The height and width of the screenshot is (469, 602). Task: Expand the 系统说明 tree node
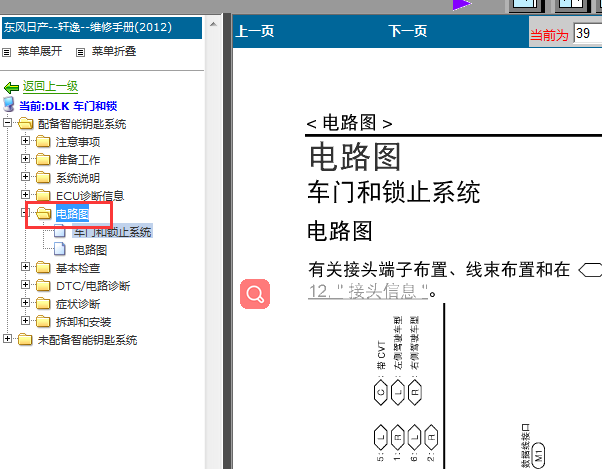(25, 177)
